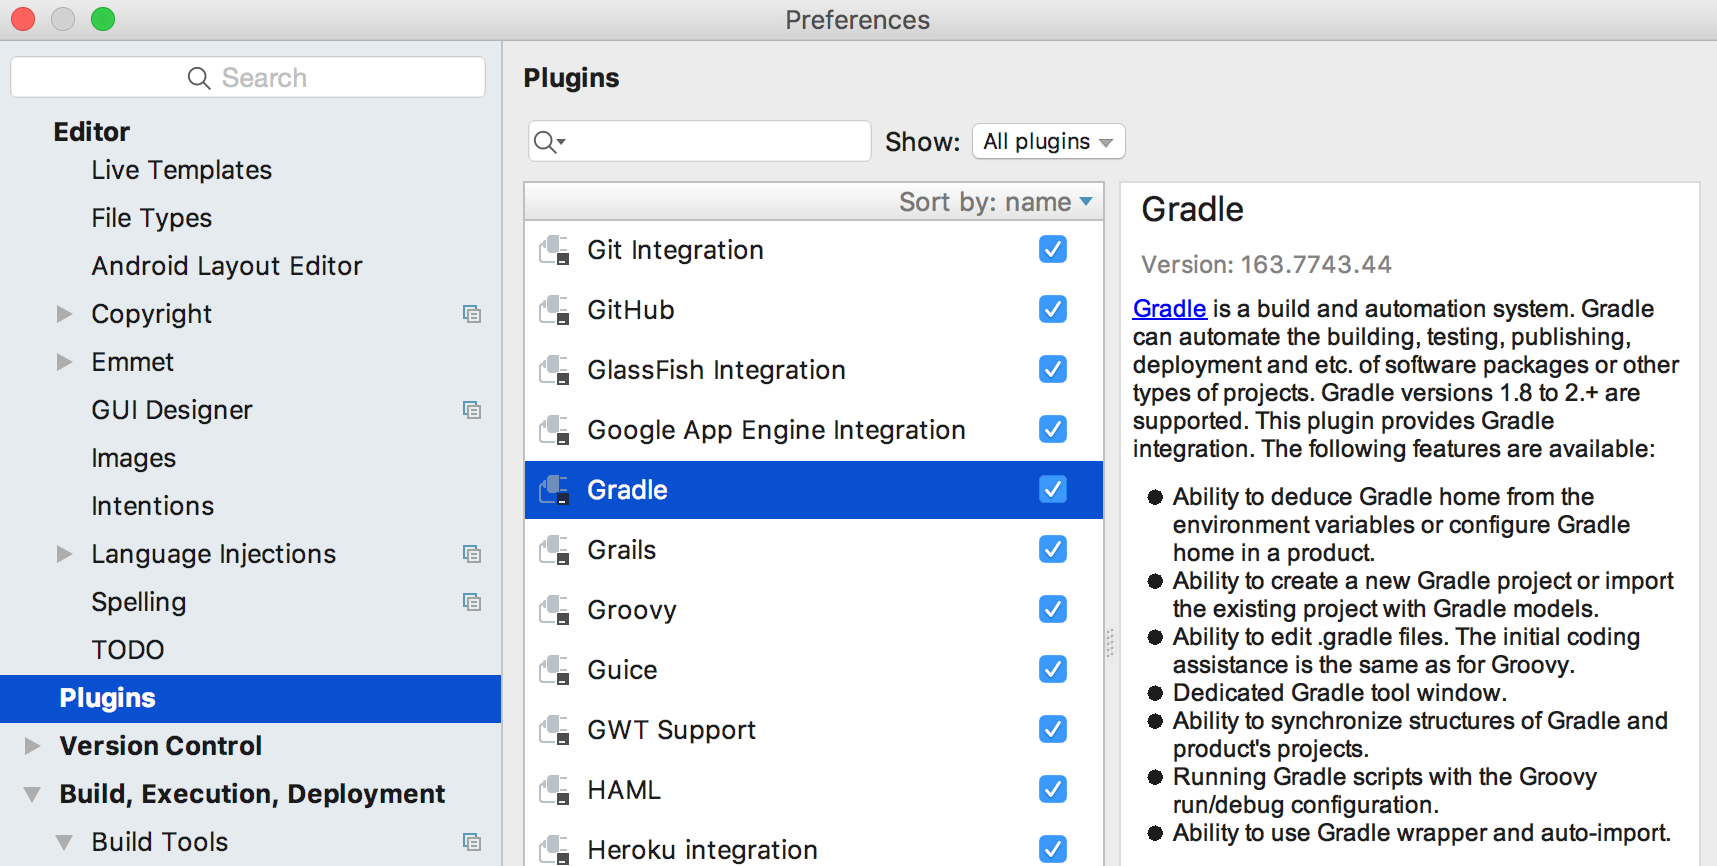1717x866 pixels.
Task: Collapse the Build Tools node
Action: [x=65, y=842]
